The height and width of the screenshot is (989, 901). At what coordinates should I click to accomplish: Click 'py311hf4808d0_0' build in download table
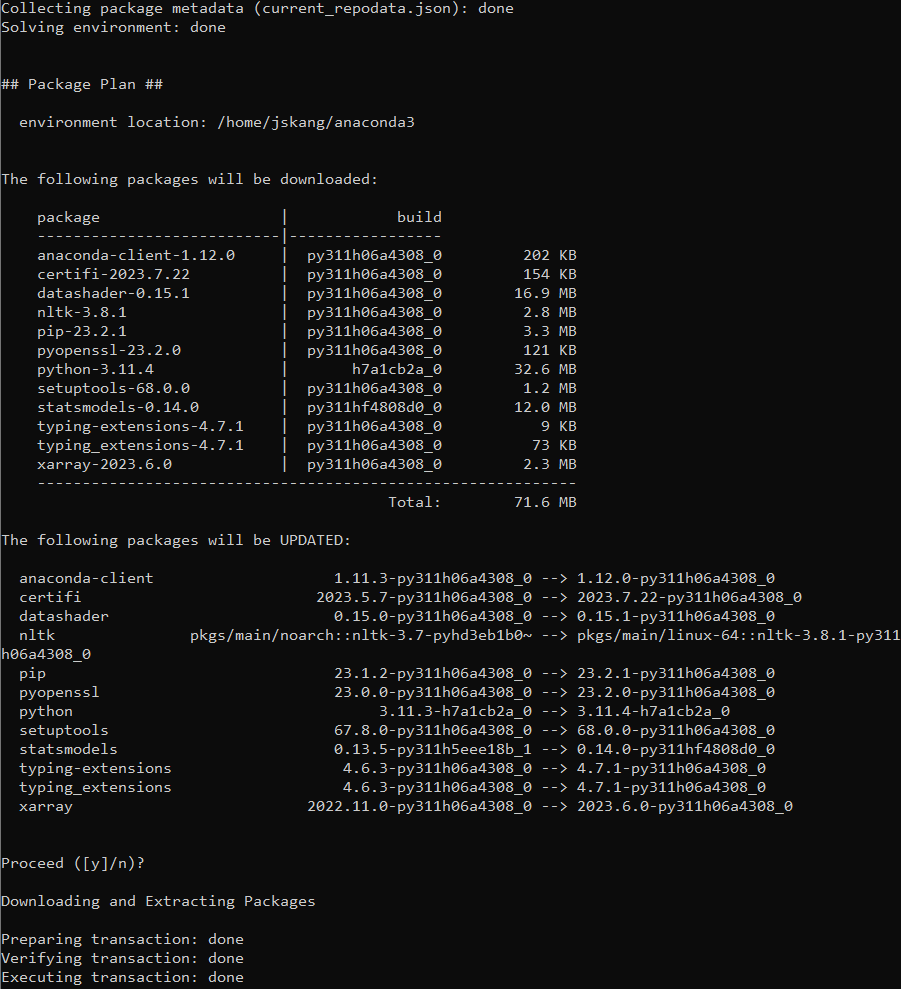[375, 407]
